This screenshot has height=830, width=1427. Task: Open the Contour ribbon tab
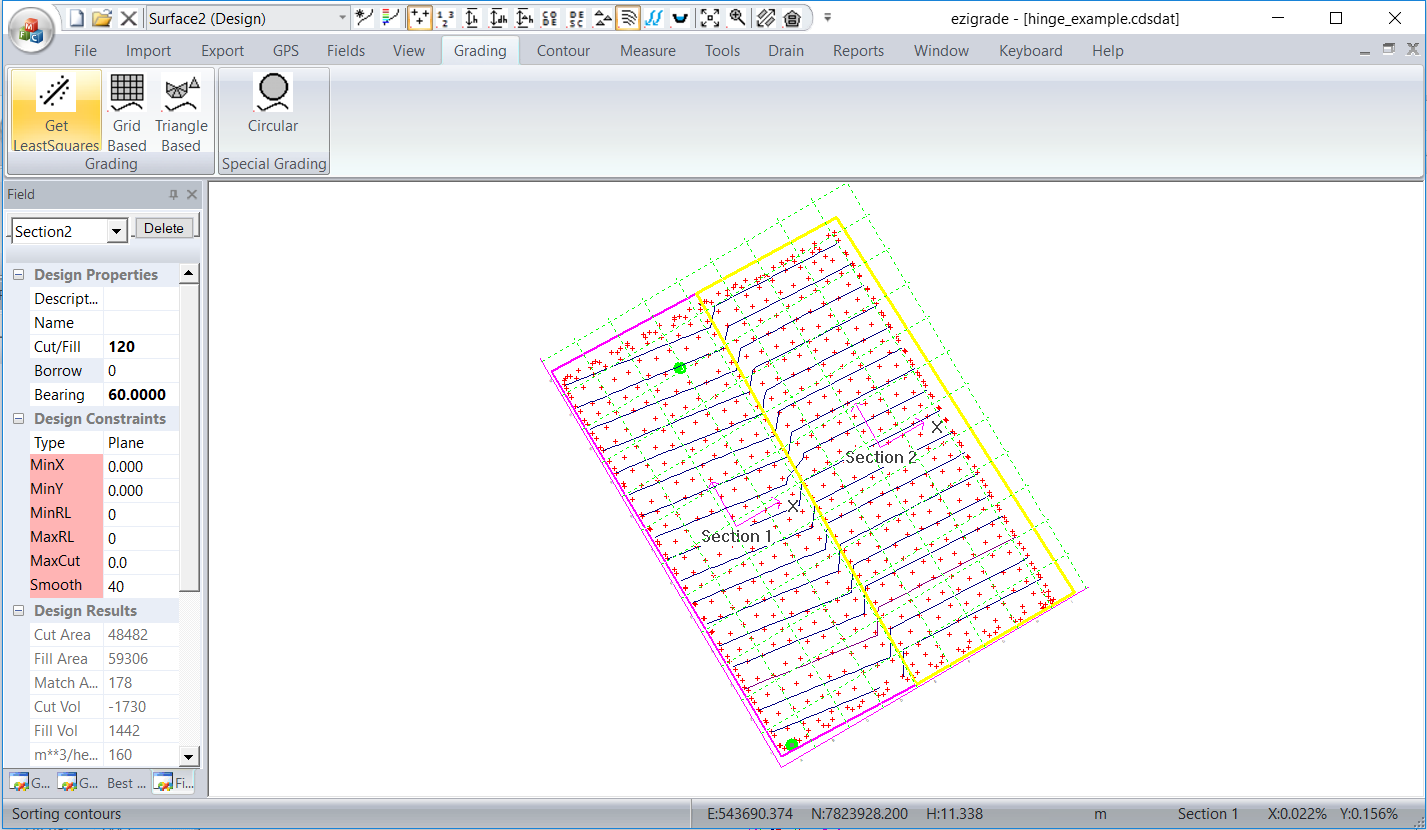click(563, 51)
